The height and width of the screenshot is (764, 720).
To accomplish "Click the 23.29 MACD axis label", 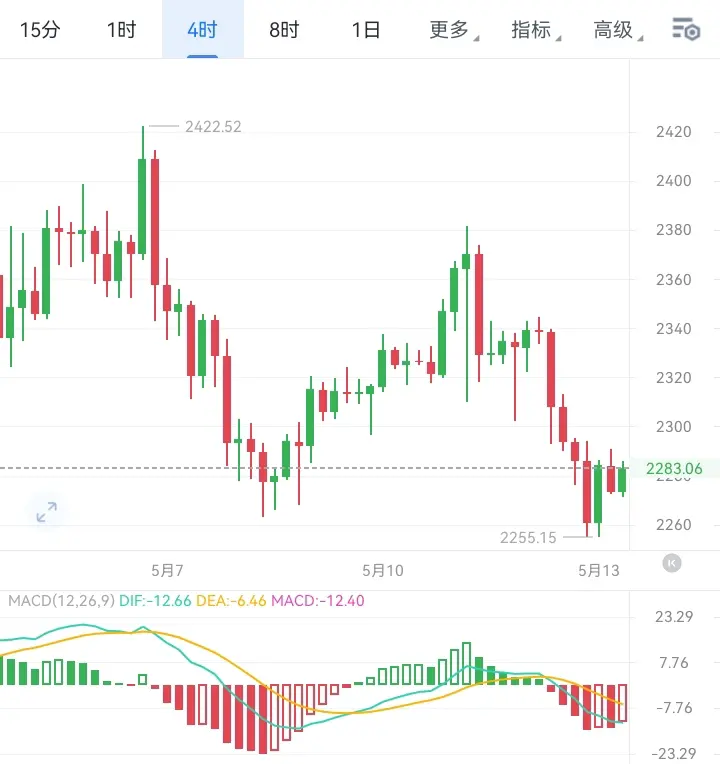I will [674, 617].
